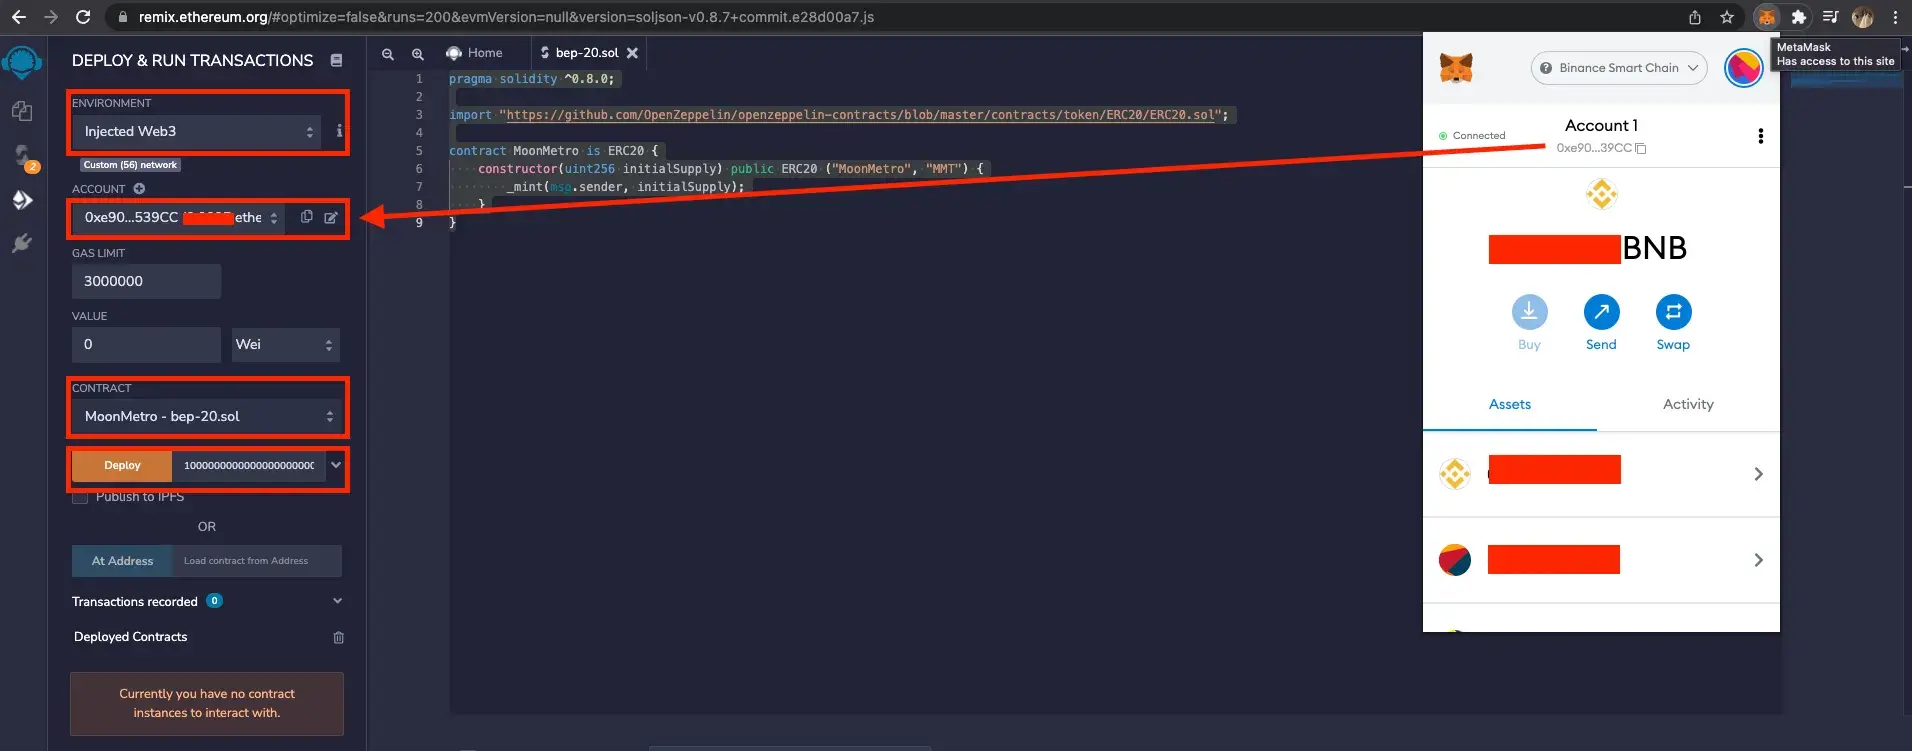Image resolution: width=1912 pixels, height=751 pixels.
Task: Clear deployed contracts with trash icon
Action: coord(338,638)
